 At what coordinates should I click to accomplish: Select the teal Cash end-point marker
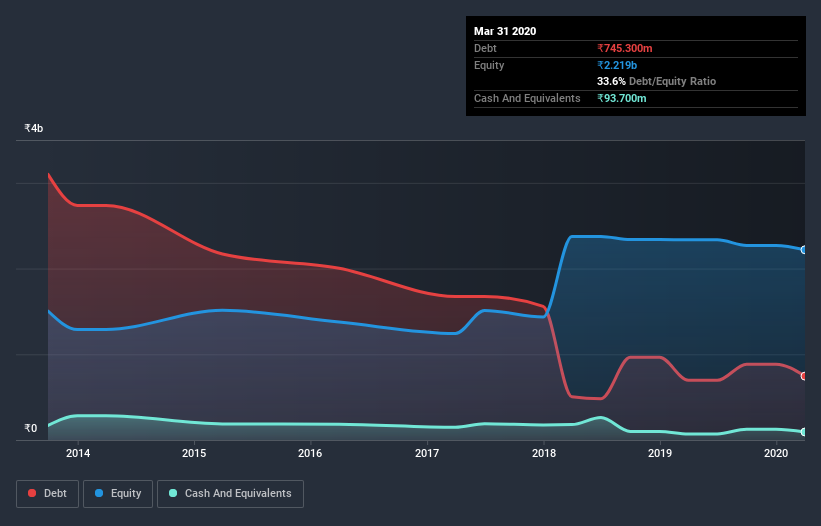pyautogui.click(x=804, y=432)
